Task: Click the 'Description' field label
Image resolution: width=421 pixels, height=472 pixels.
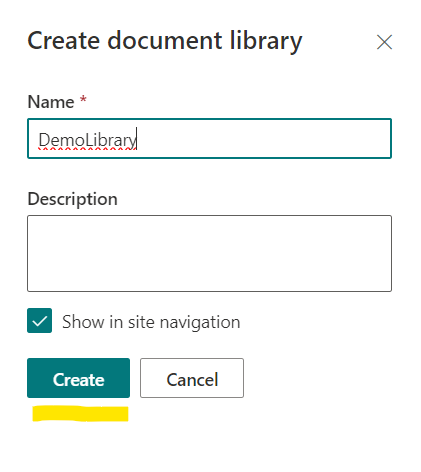Action: tap(73, 199)
